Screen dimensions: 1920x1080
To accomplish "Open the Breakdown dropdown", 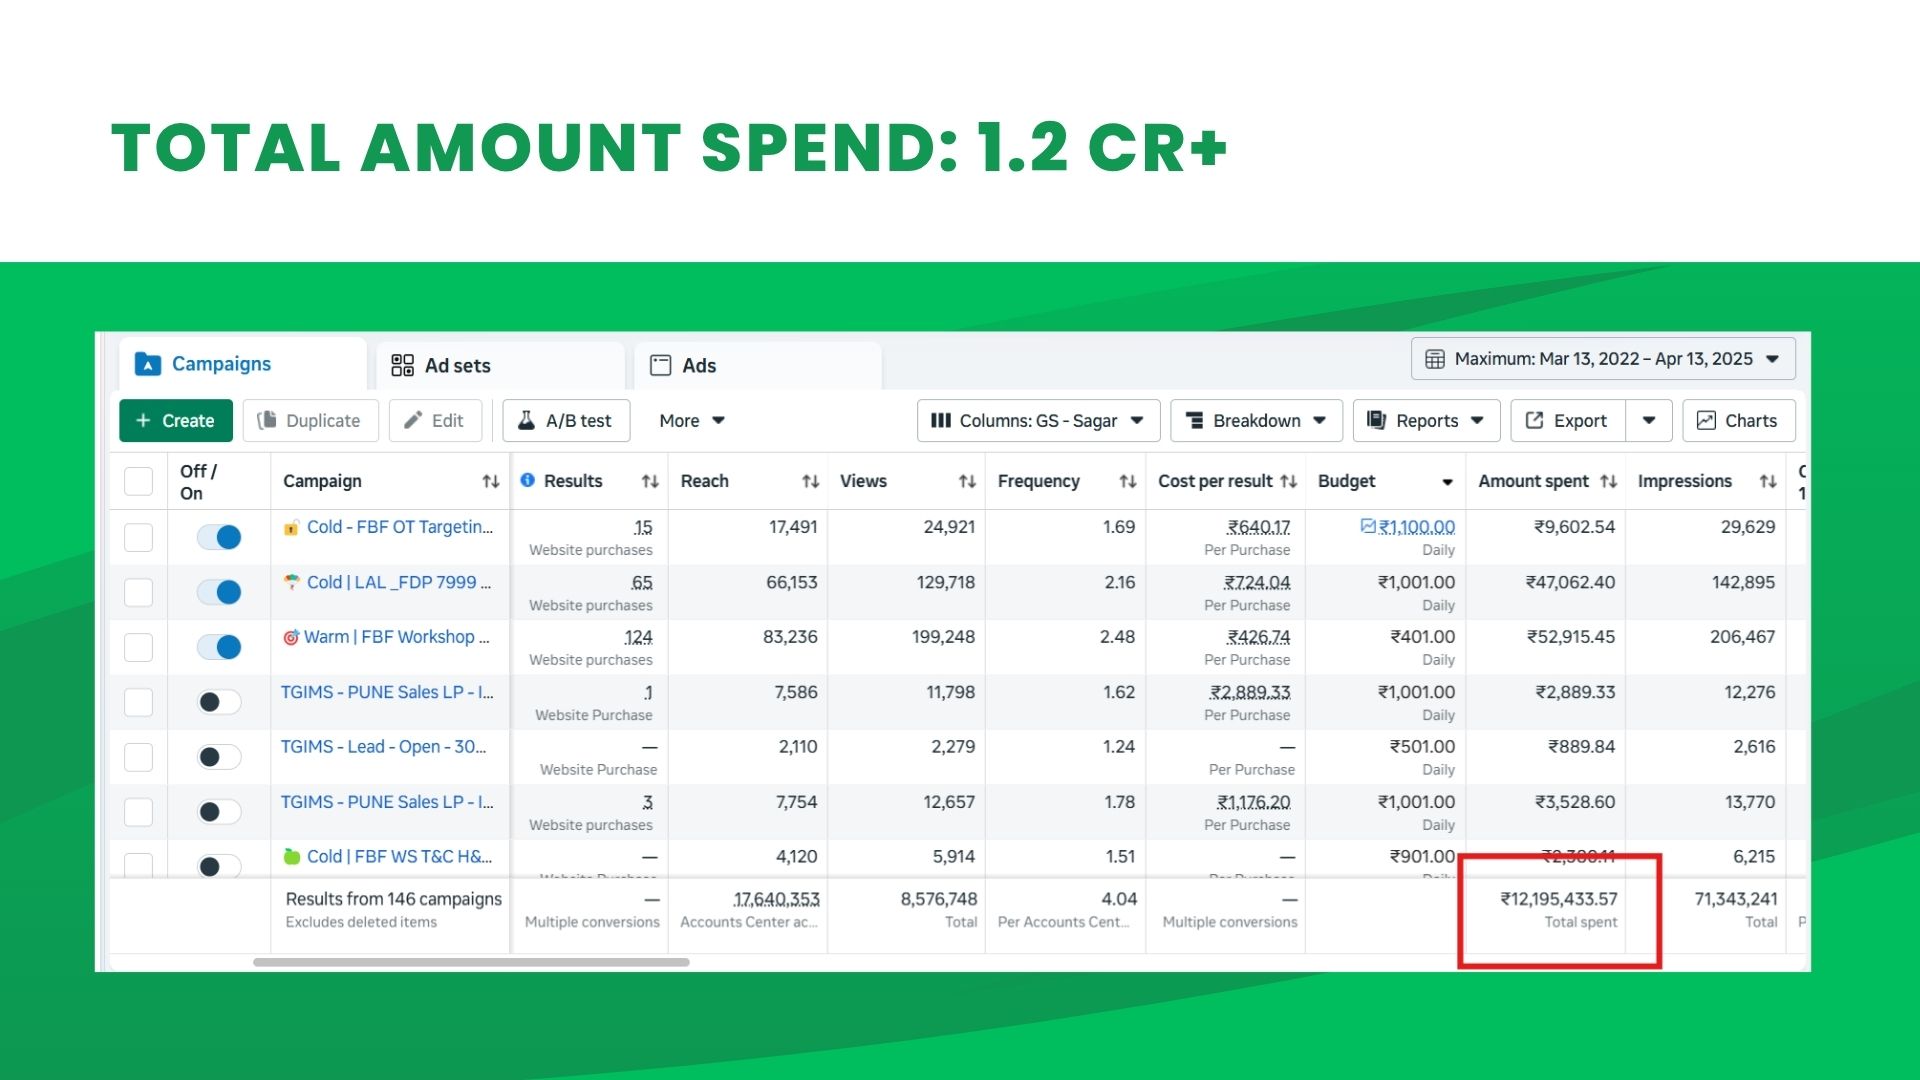I will pos(1256,421).
